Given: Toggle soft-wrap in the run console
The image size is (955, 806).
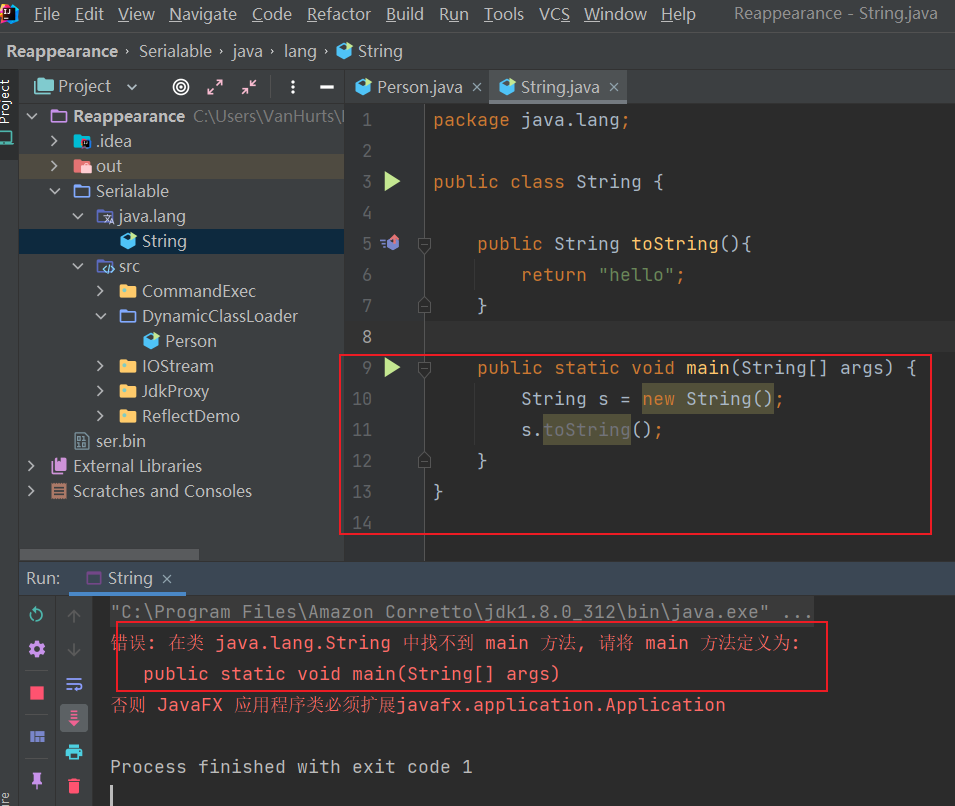Looking at the screenshot, I should coord(73,684).
